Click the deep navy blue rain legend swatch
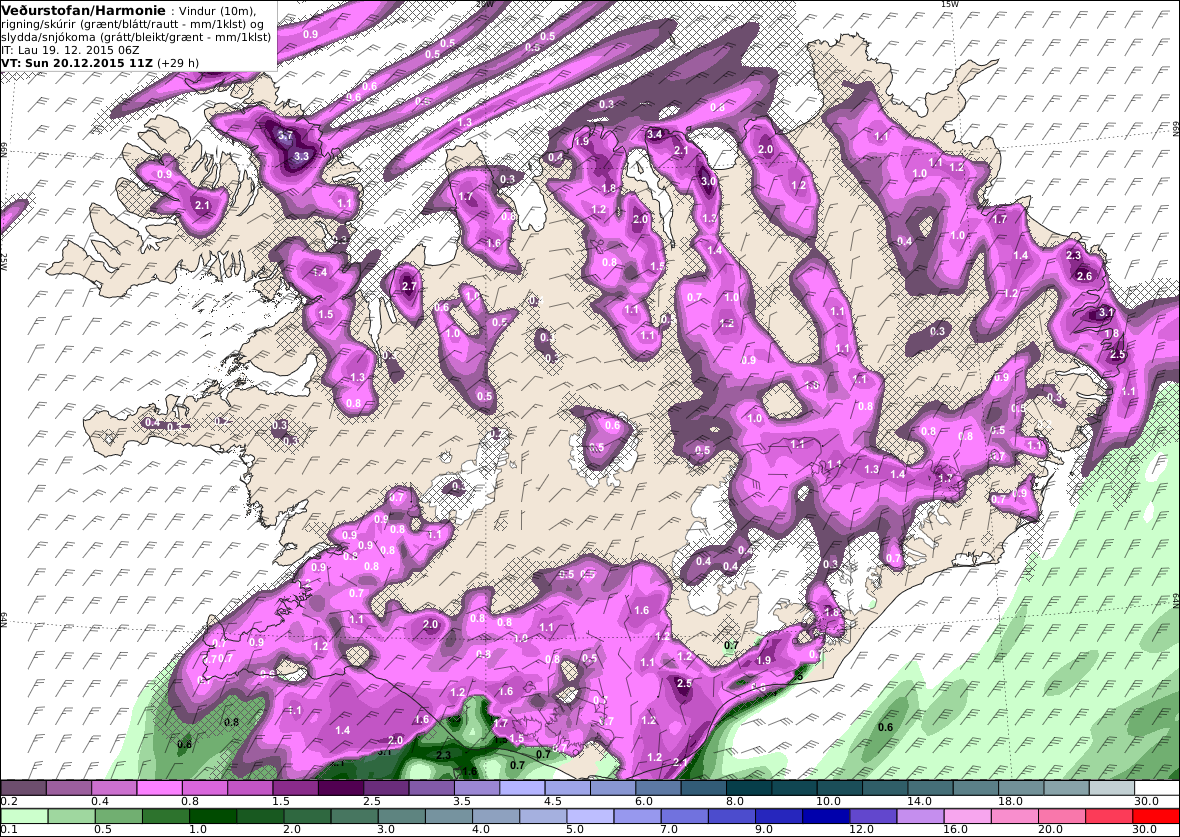This screenshot has height=837, width=1180. (826, 817)
